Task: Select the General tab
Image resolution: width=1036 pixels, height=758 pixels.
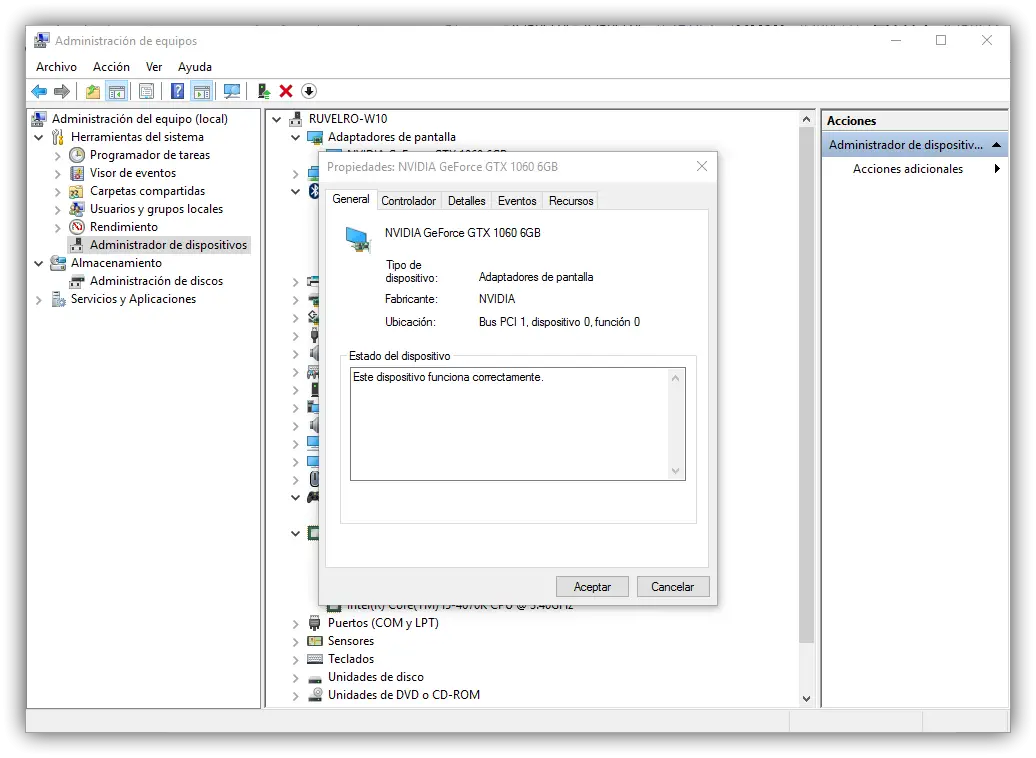Action: [x=351, y=199]
